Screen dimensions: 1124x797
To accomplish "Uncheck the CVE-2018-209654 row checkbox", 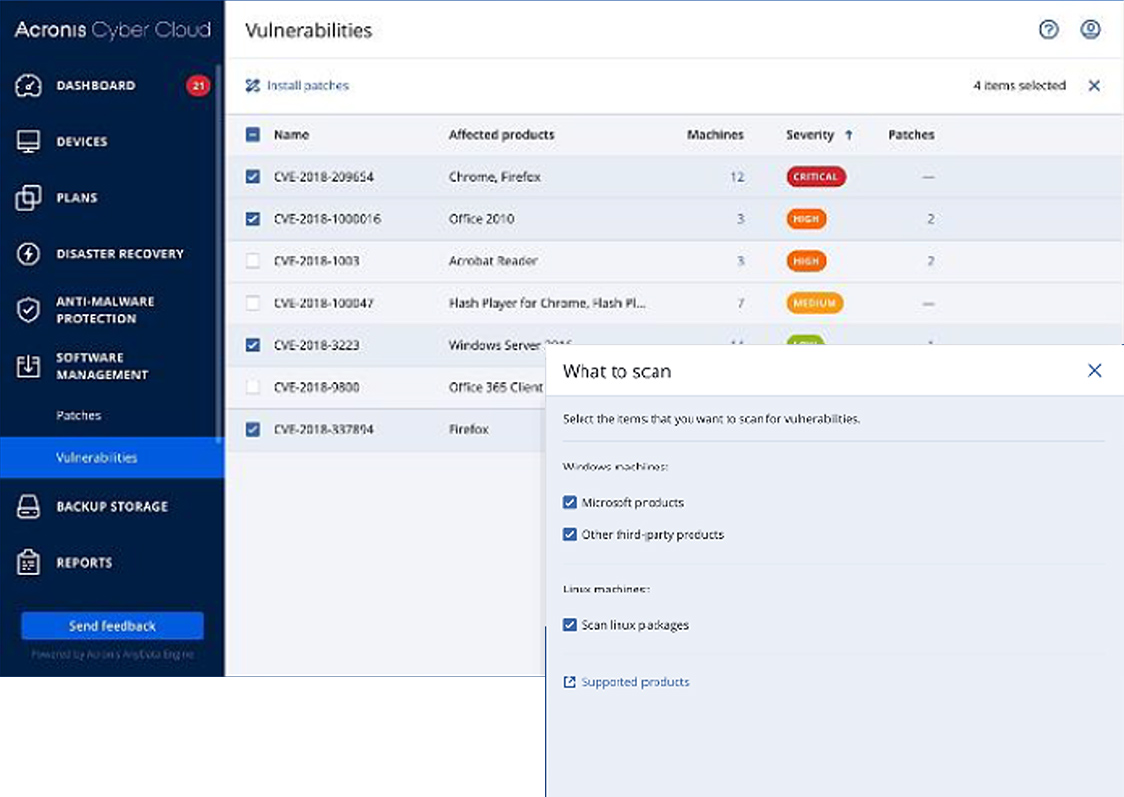I will (252, 176).
